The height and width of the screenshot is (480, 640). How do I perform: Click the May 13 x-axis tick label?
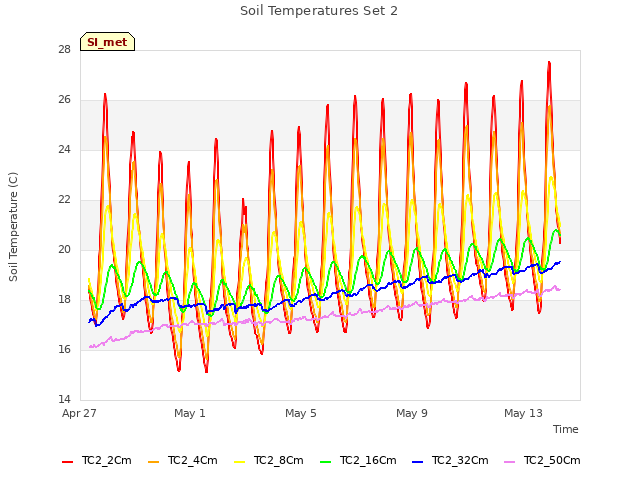click(523, 413)
